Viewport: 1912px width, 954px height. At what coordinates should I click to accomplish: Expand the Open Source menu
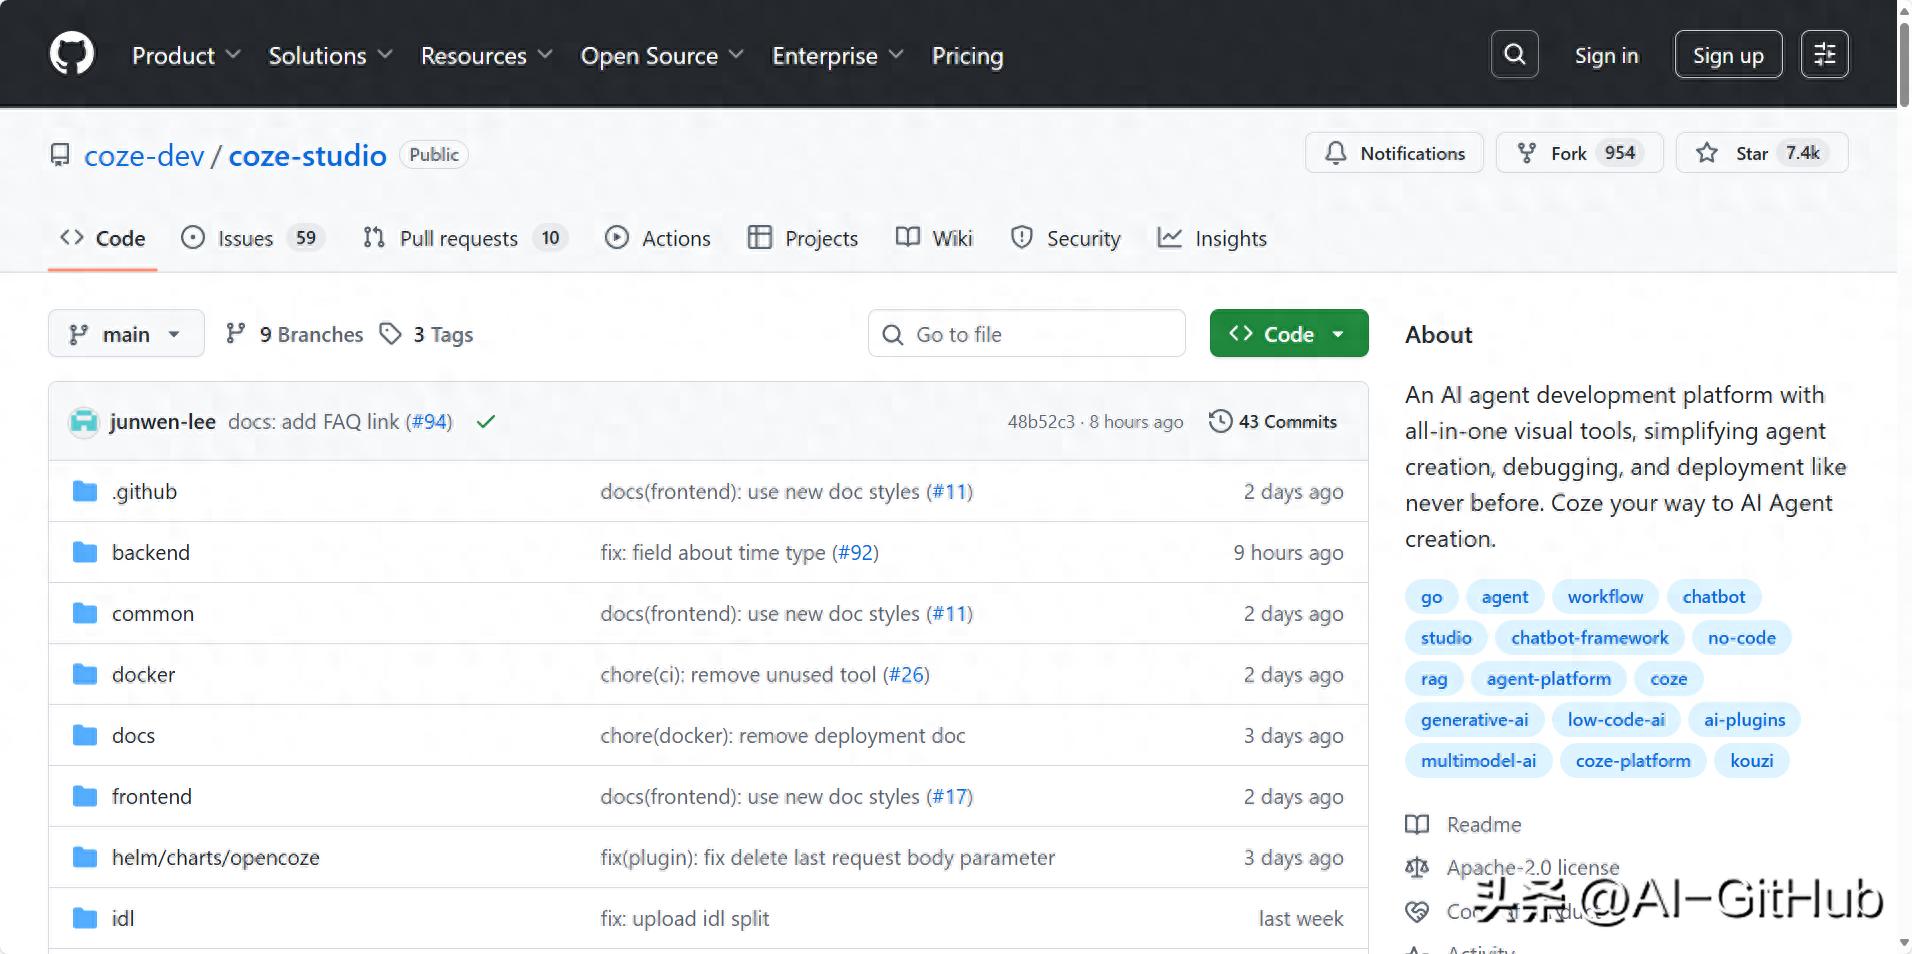coord(662,55)
